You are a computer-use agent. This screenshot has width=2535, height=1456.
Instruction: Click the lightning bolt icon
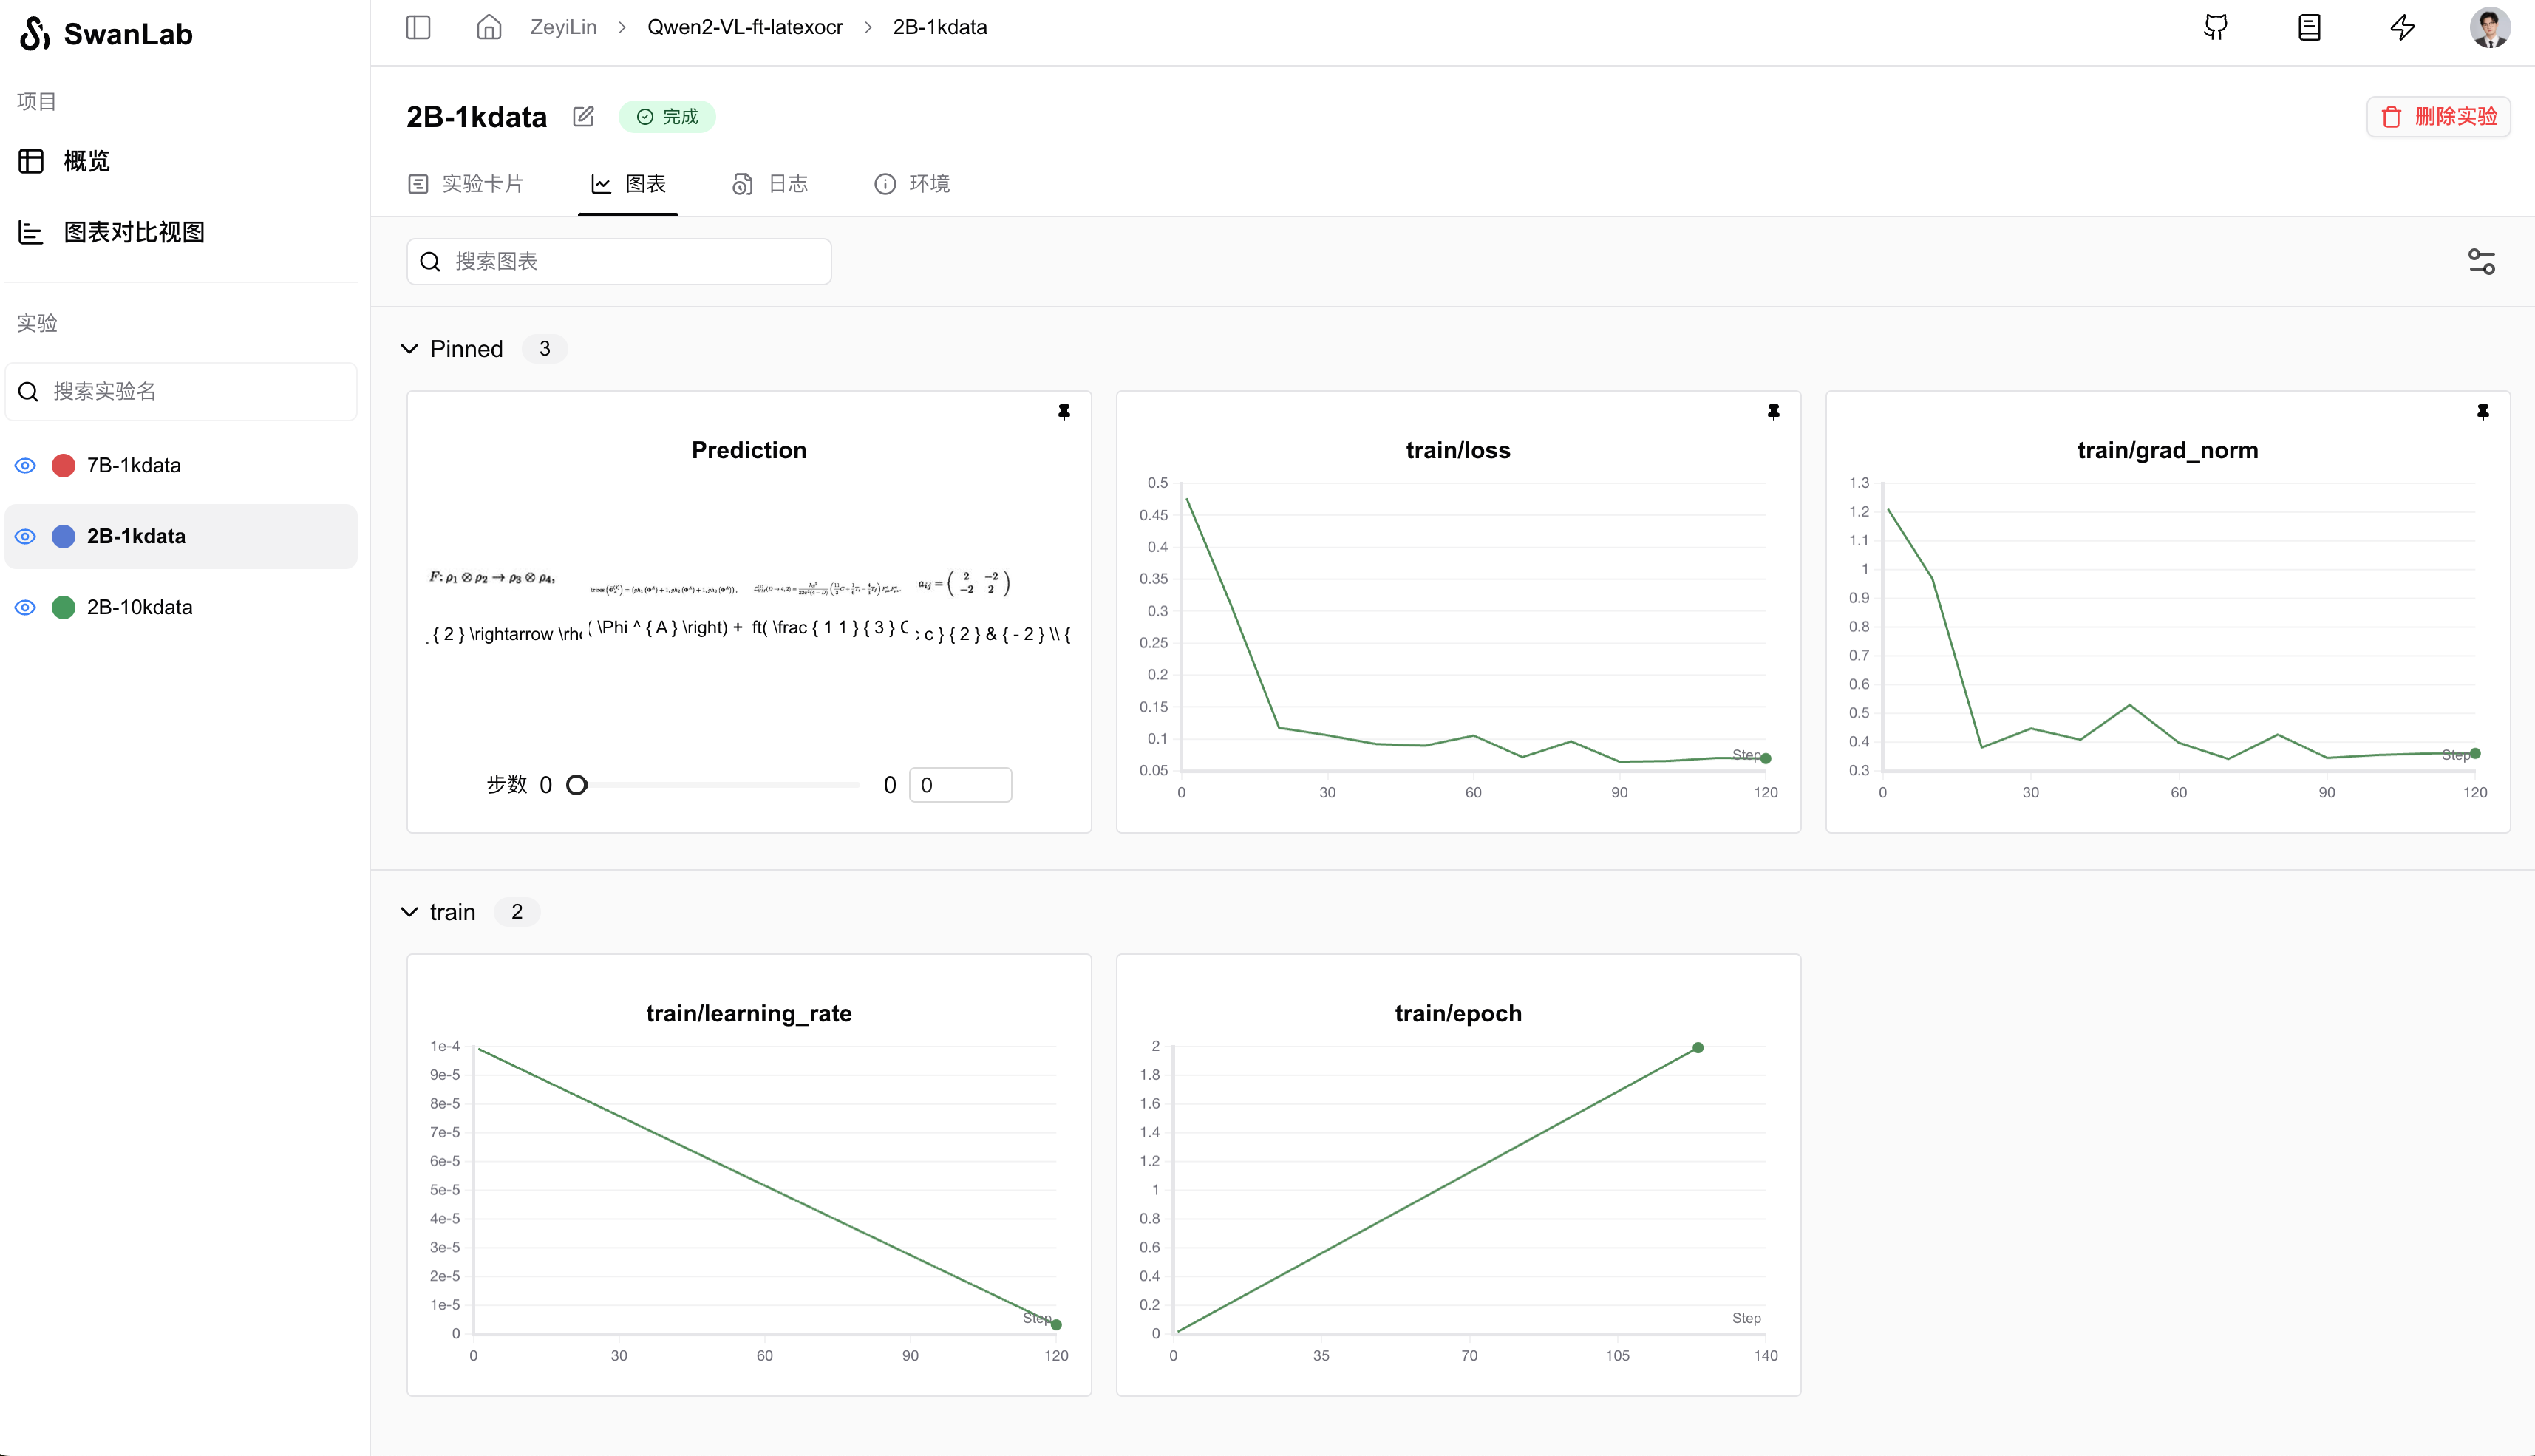click(2402, 27)
